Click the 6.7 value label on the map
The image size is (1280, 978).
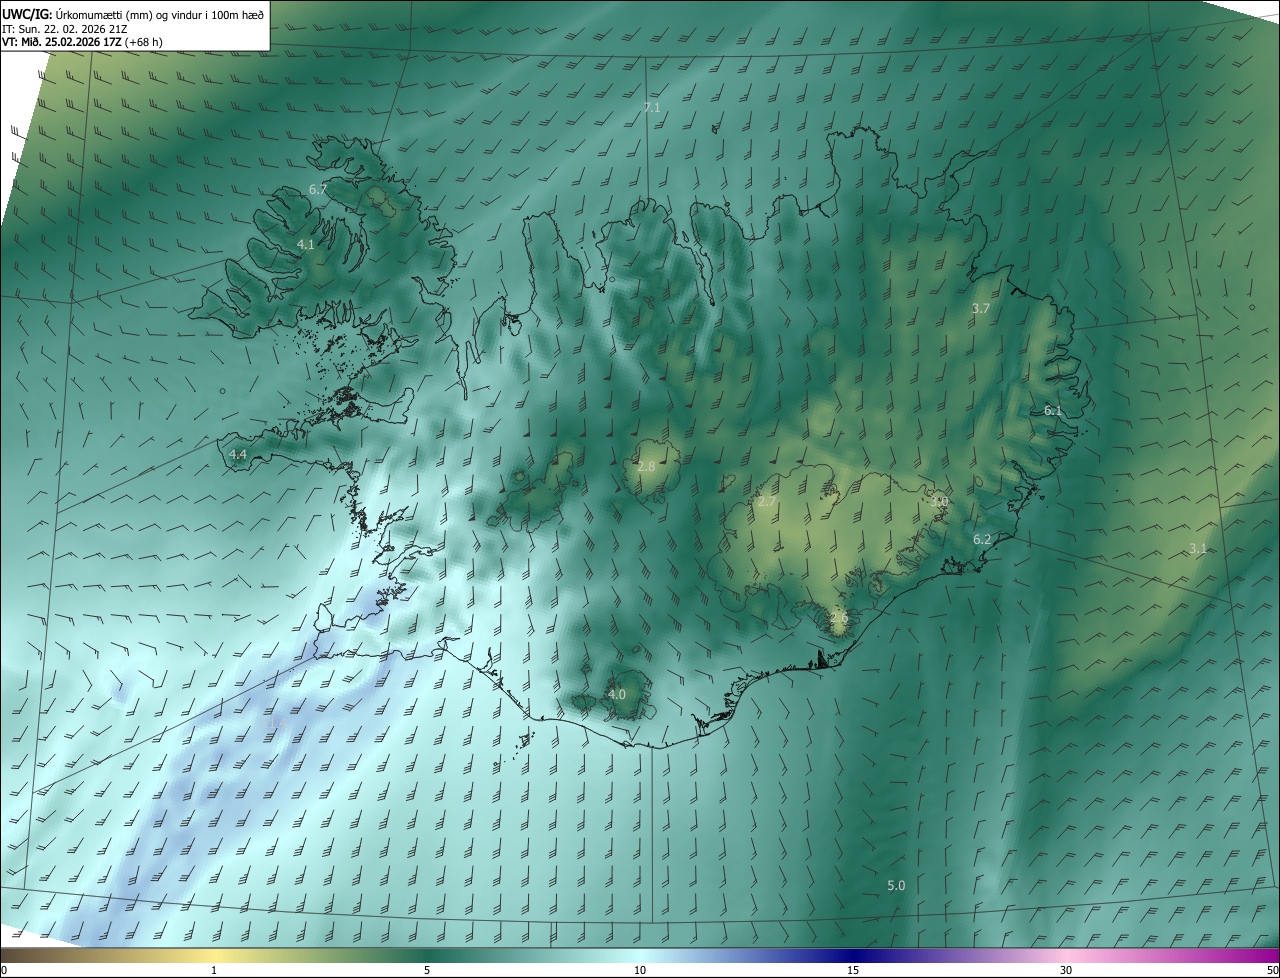click(318, 189)
